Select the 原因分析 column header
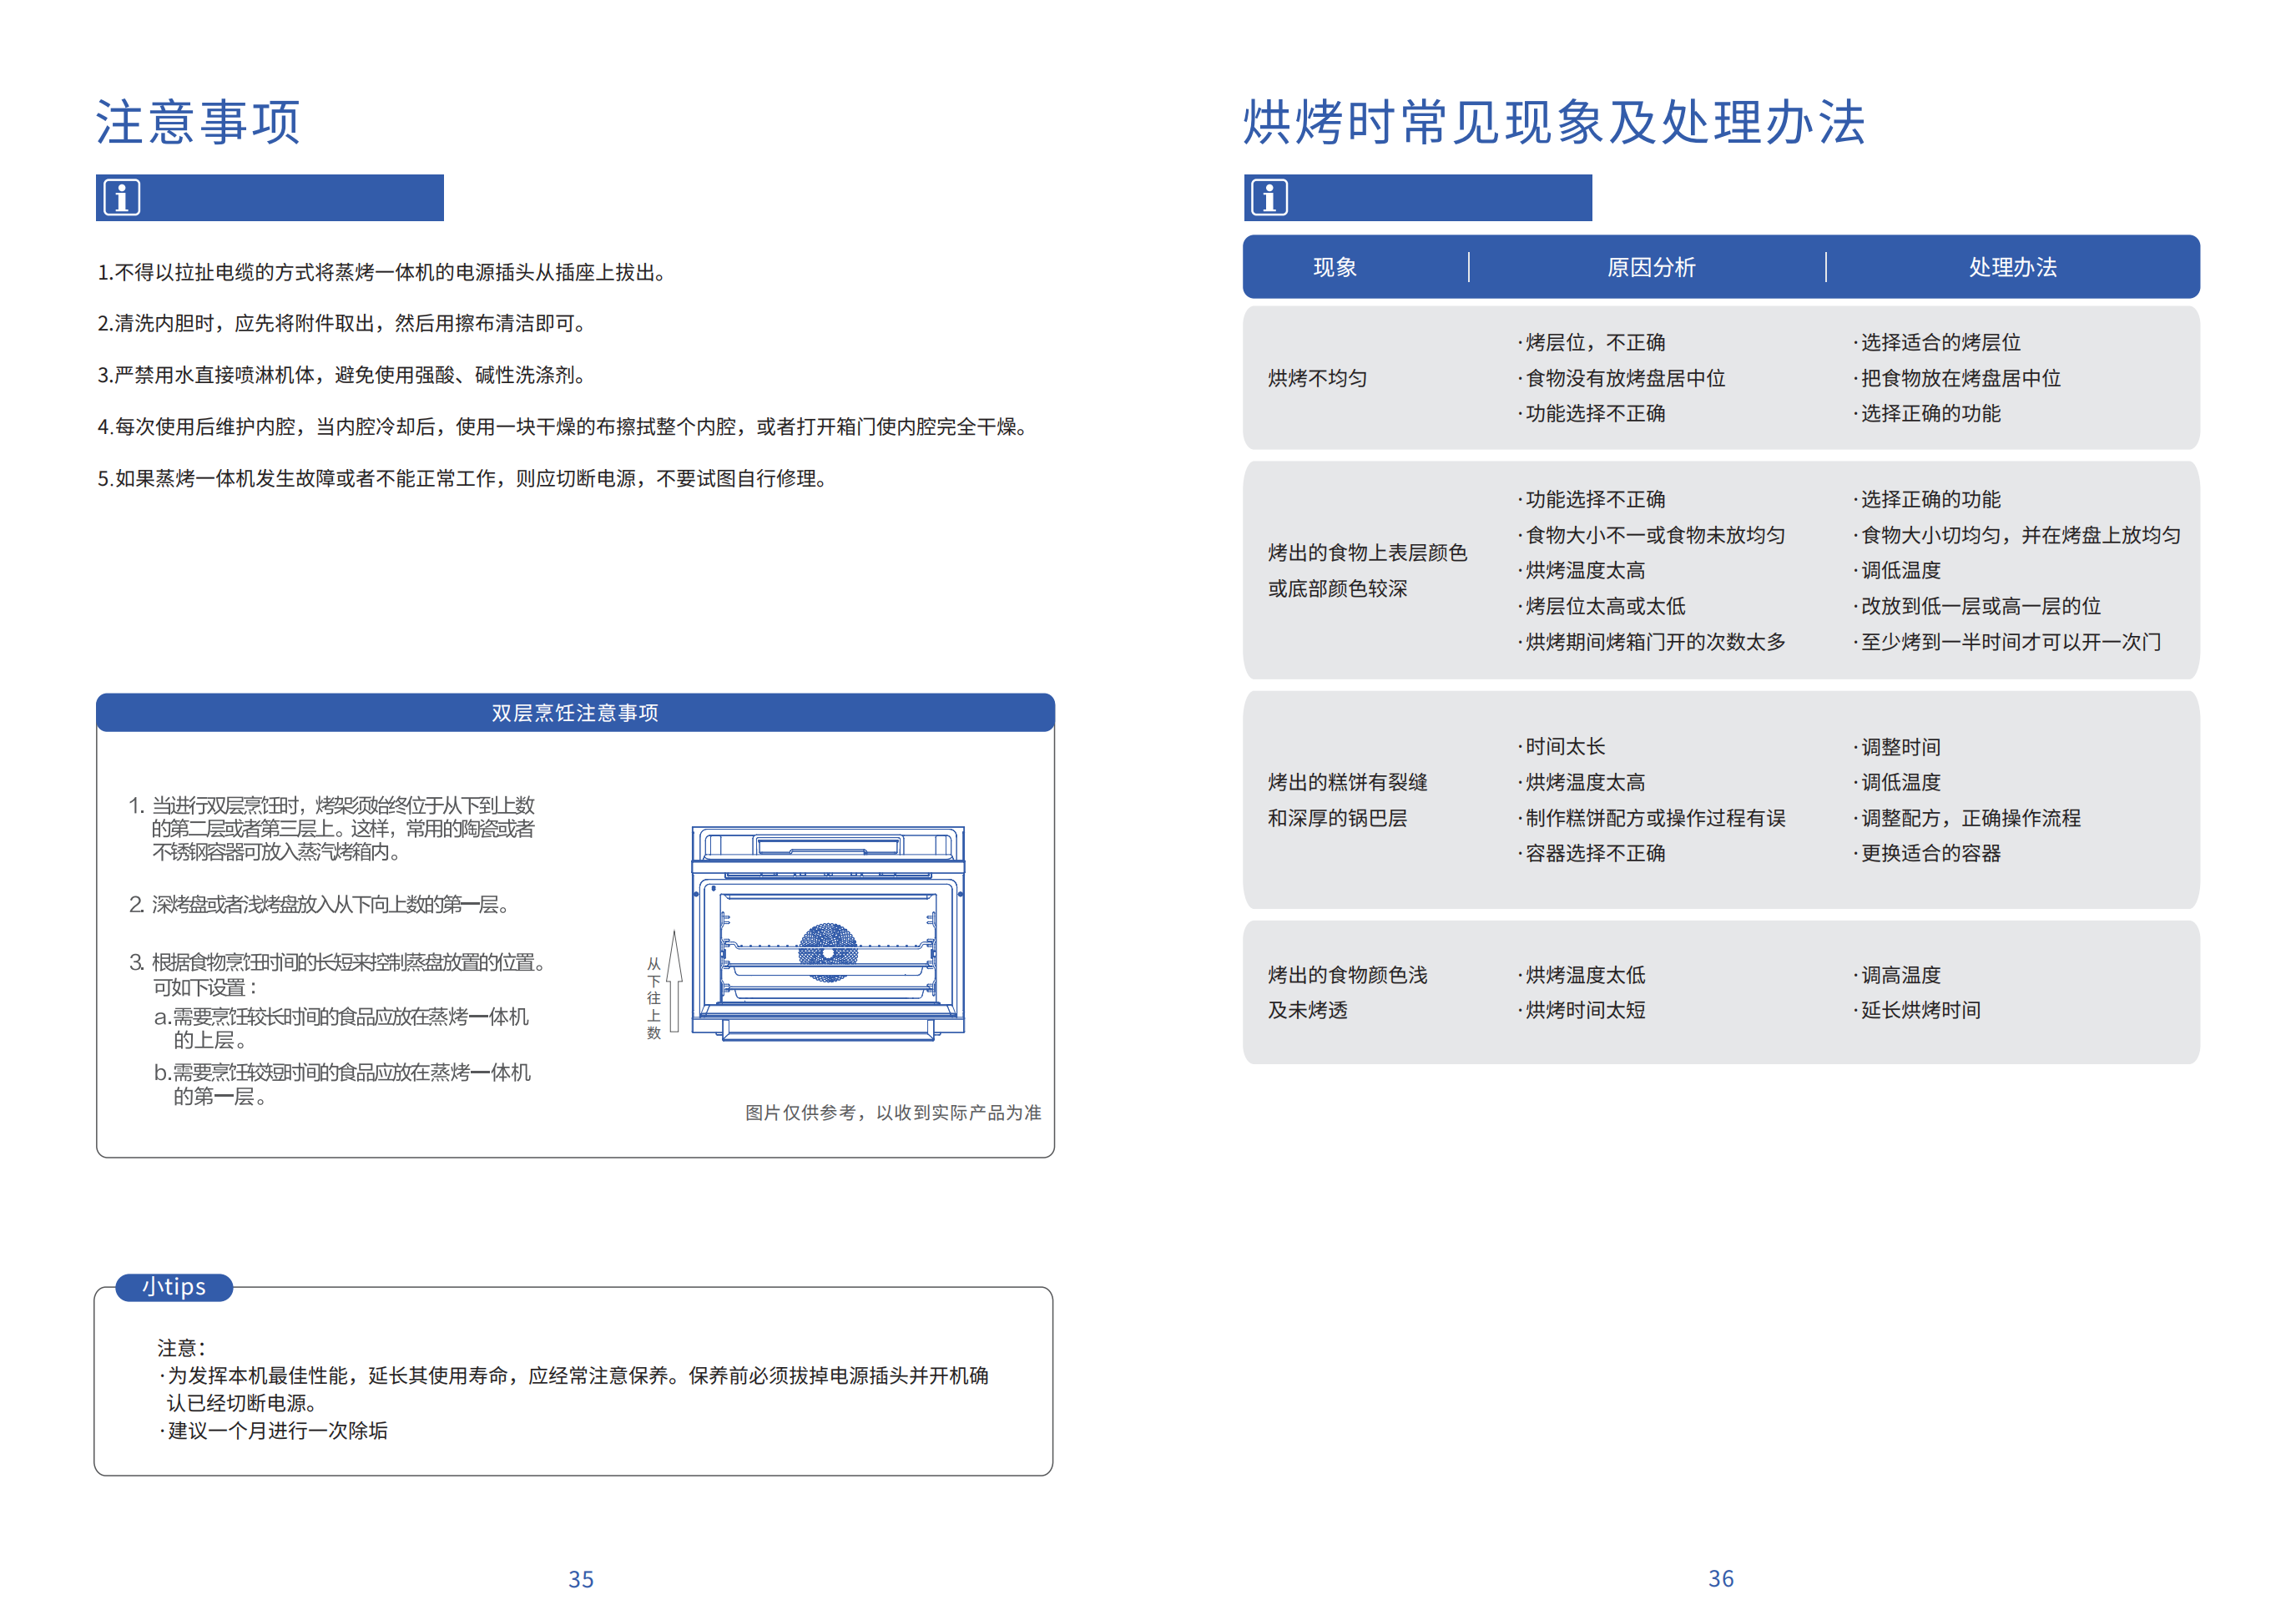 coord(1650,267)
